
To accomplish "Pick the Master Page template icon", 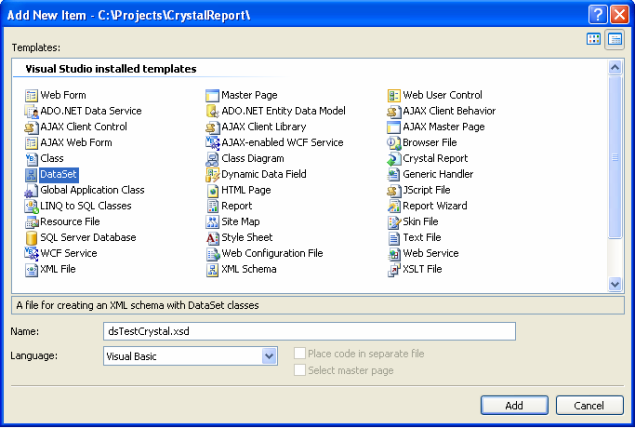I will pyautogui.click(x=212, y=95).
